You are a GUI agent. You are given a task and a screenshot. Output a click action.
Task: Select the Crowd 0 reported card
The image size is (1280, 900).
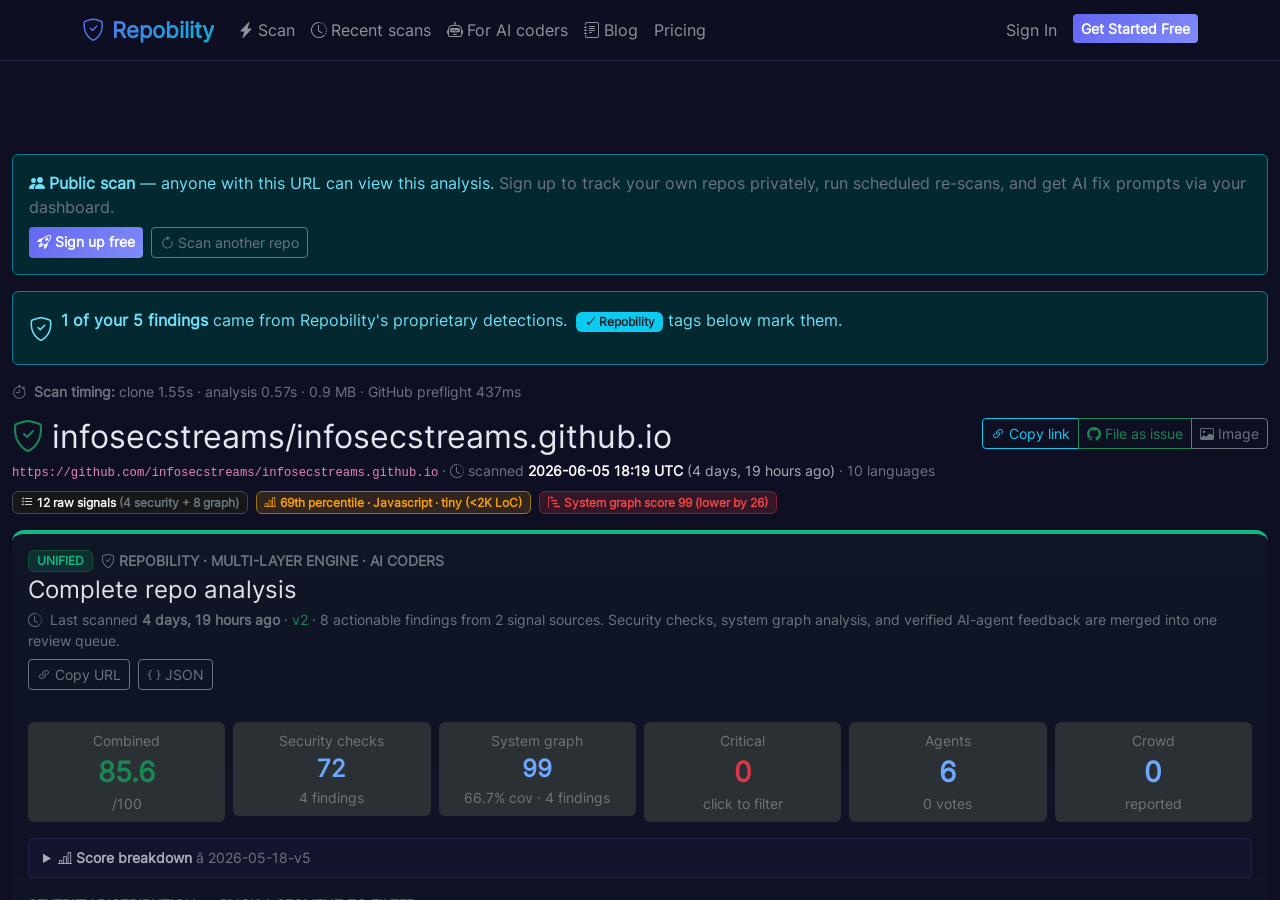(x=1153, y=772)
